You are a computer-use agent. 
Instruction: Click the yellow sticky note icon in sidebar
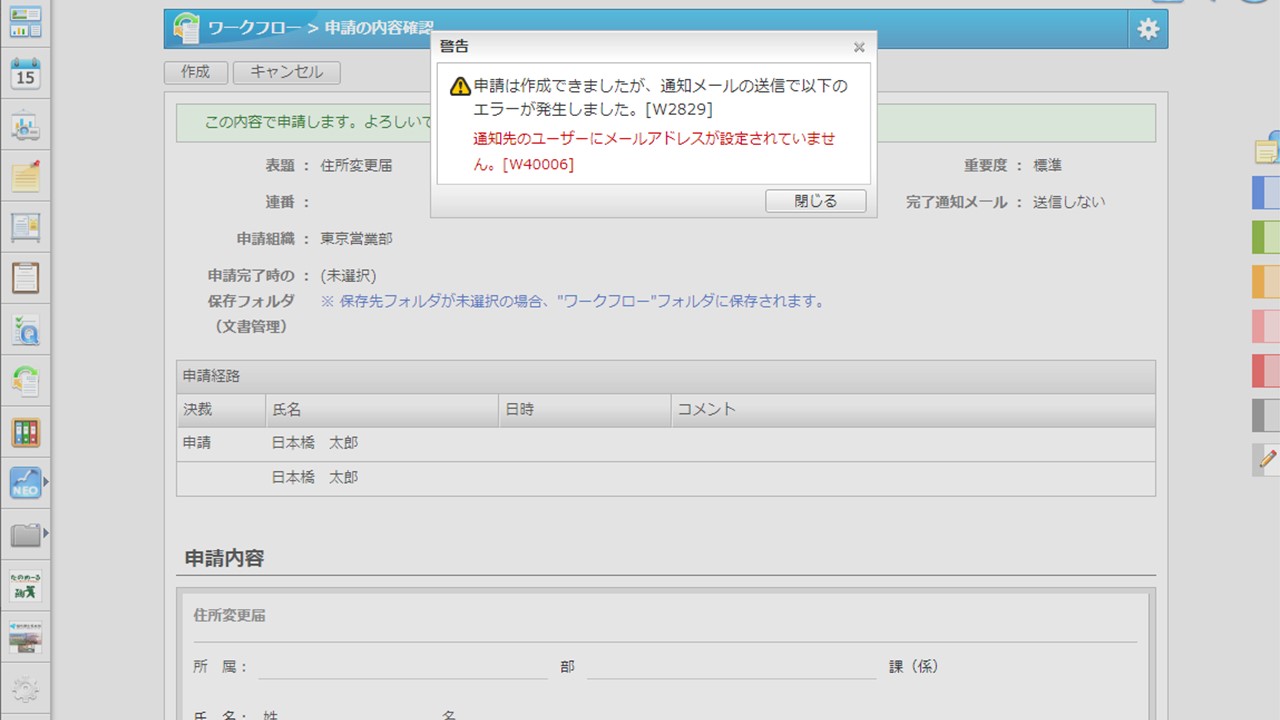(x=25, y=176)
